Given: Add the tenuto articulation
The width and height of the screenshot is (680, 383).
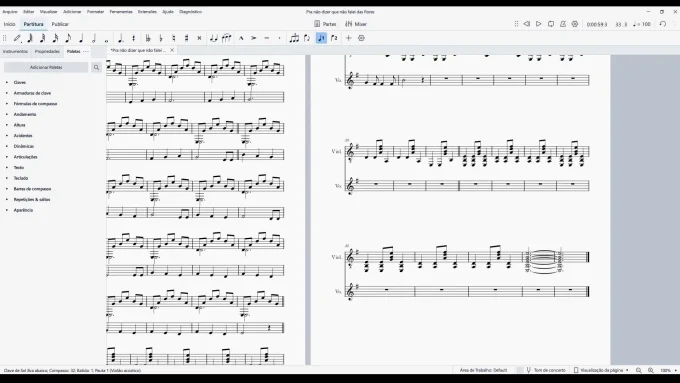Looking at the screenshot, I should pyautogui.click(x=267, y=38).
